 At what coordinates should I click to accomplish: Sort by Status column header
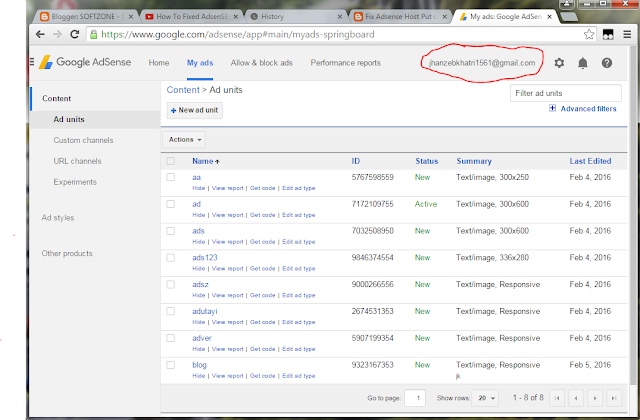pyautogui.click(x=427, y=161)
